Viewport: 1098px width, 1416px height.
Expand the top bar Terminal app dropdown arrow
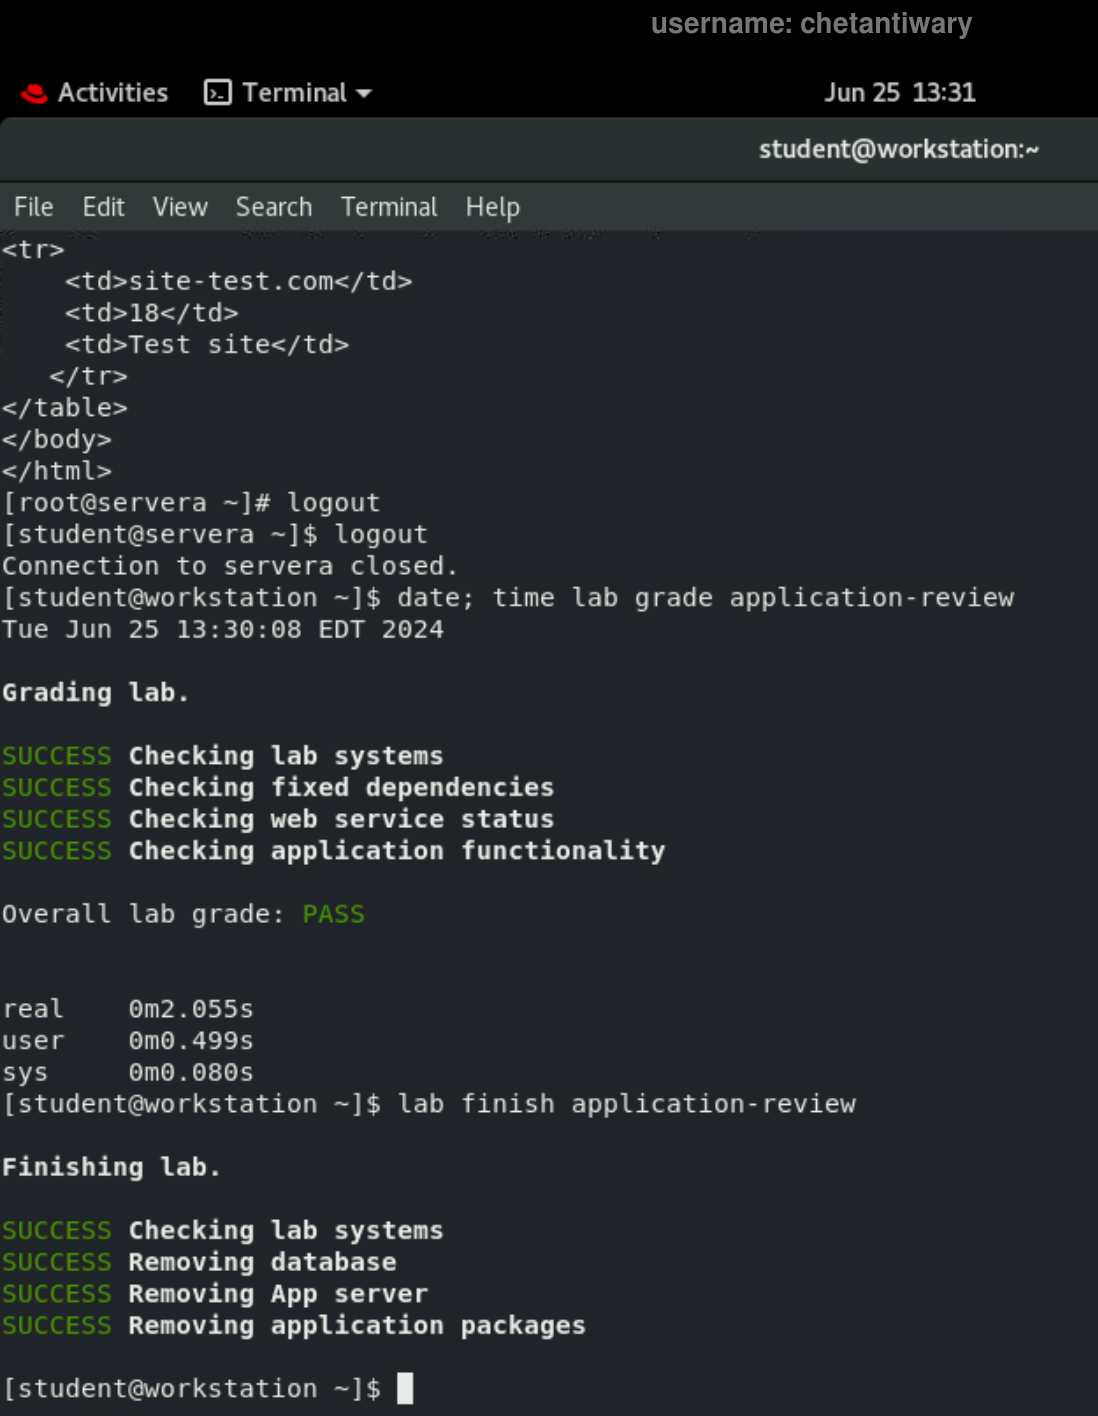[x=364, y=93]
